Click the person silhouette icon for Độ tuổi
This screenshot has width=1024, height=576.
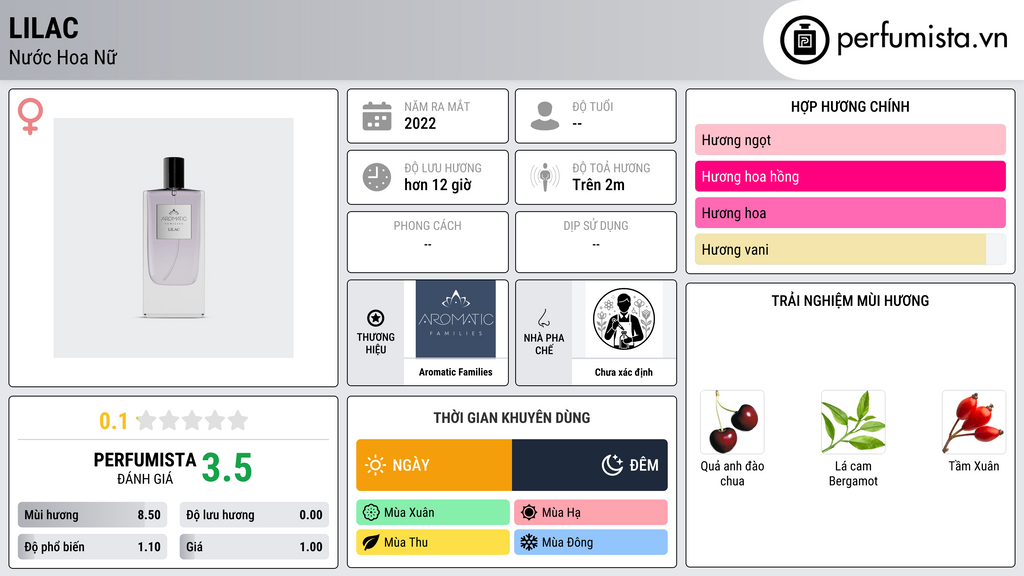tap(545, 116)
